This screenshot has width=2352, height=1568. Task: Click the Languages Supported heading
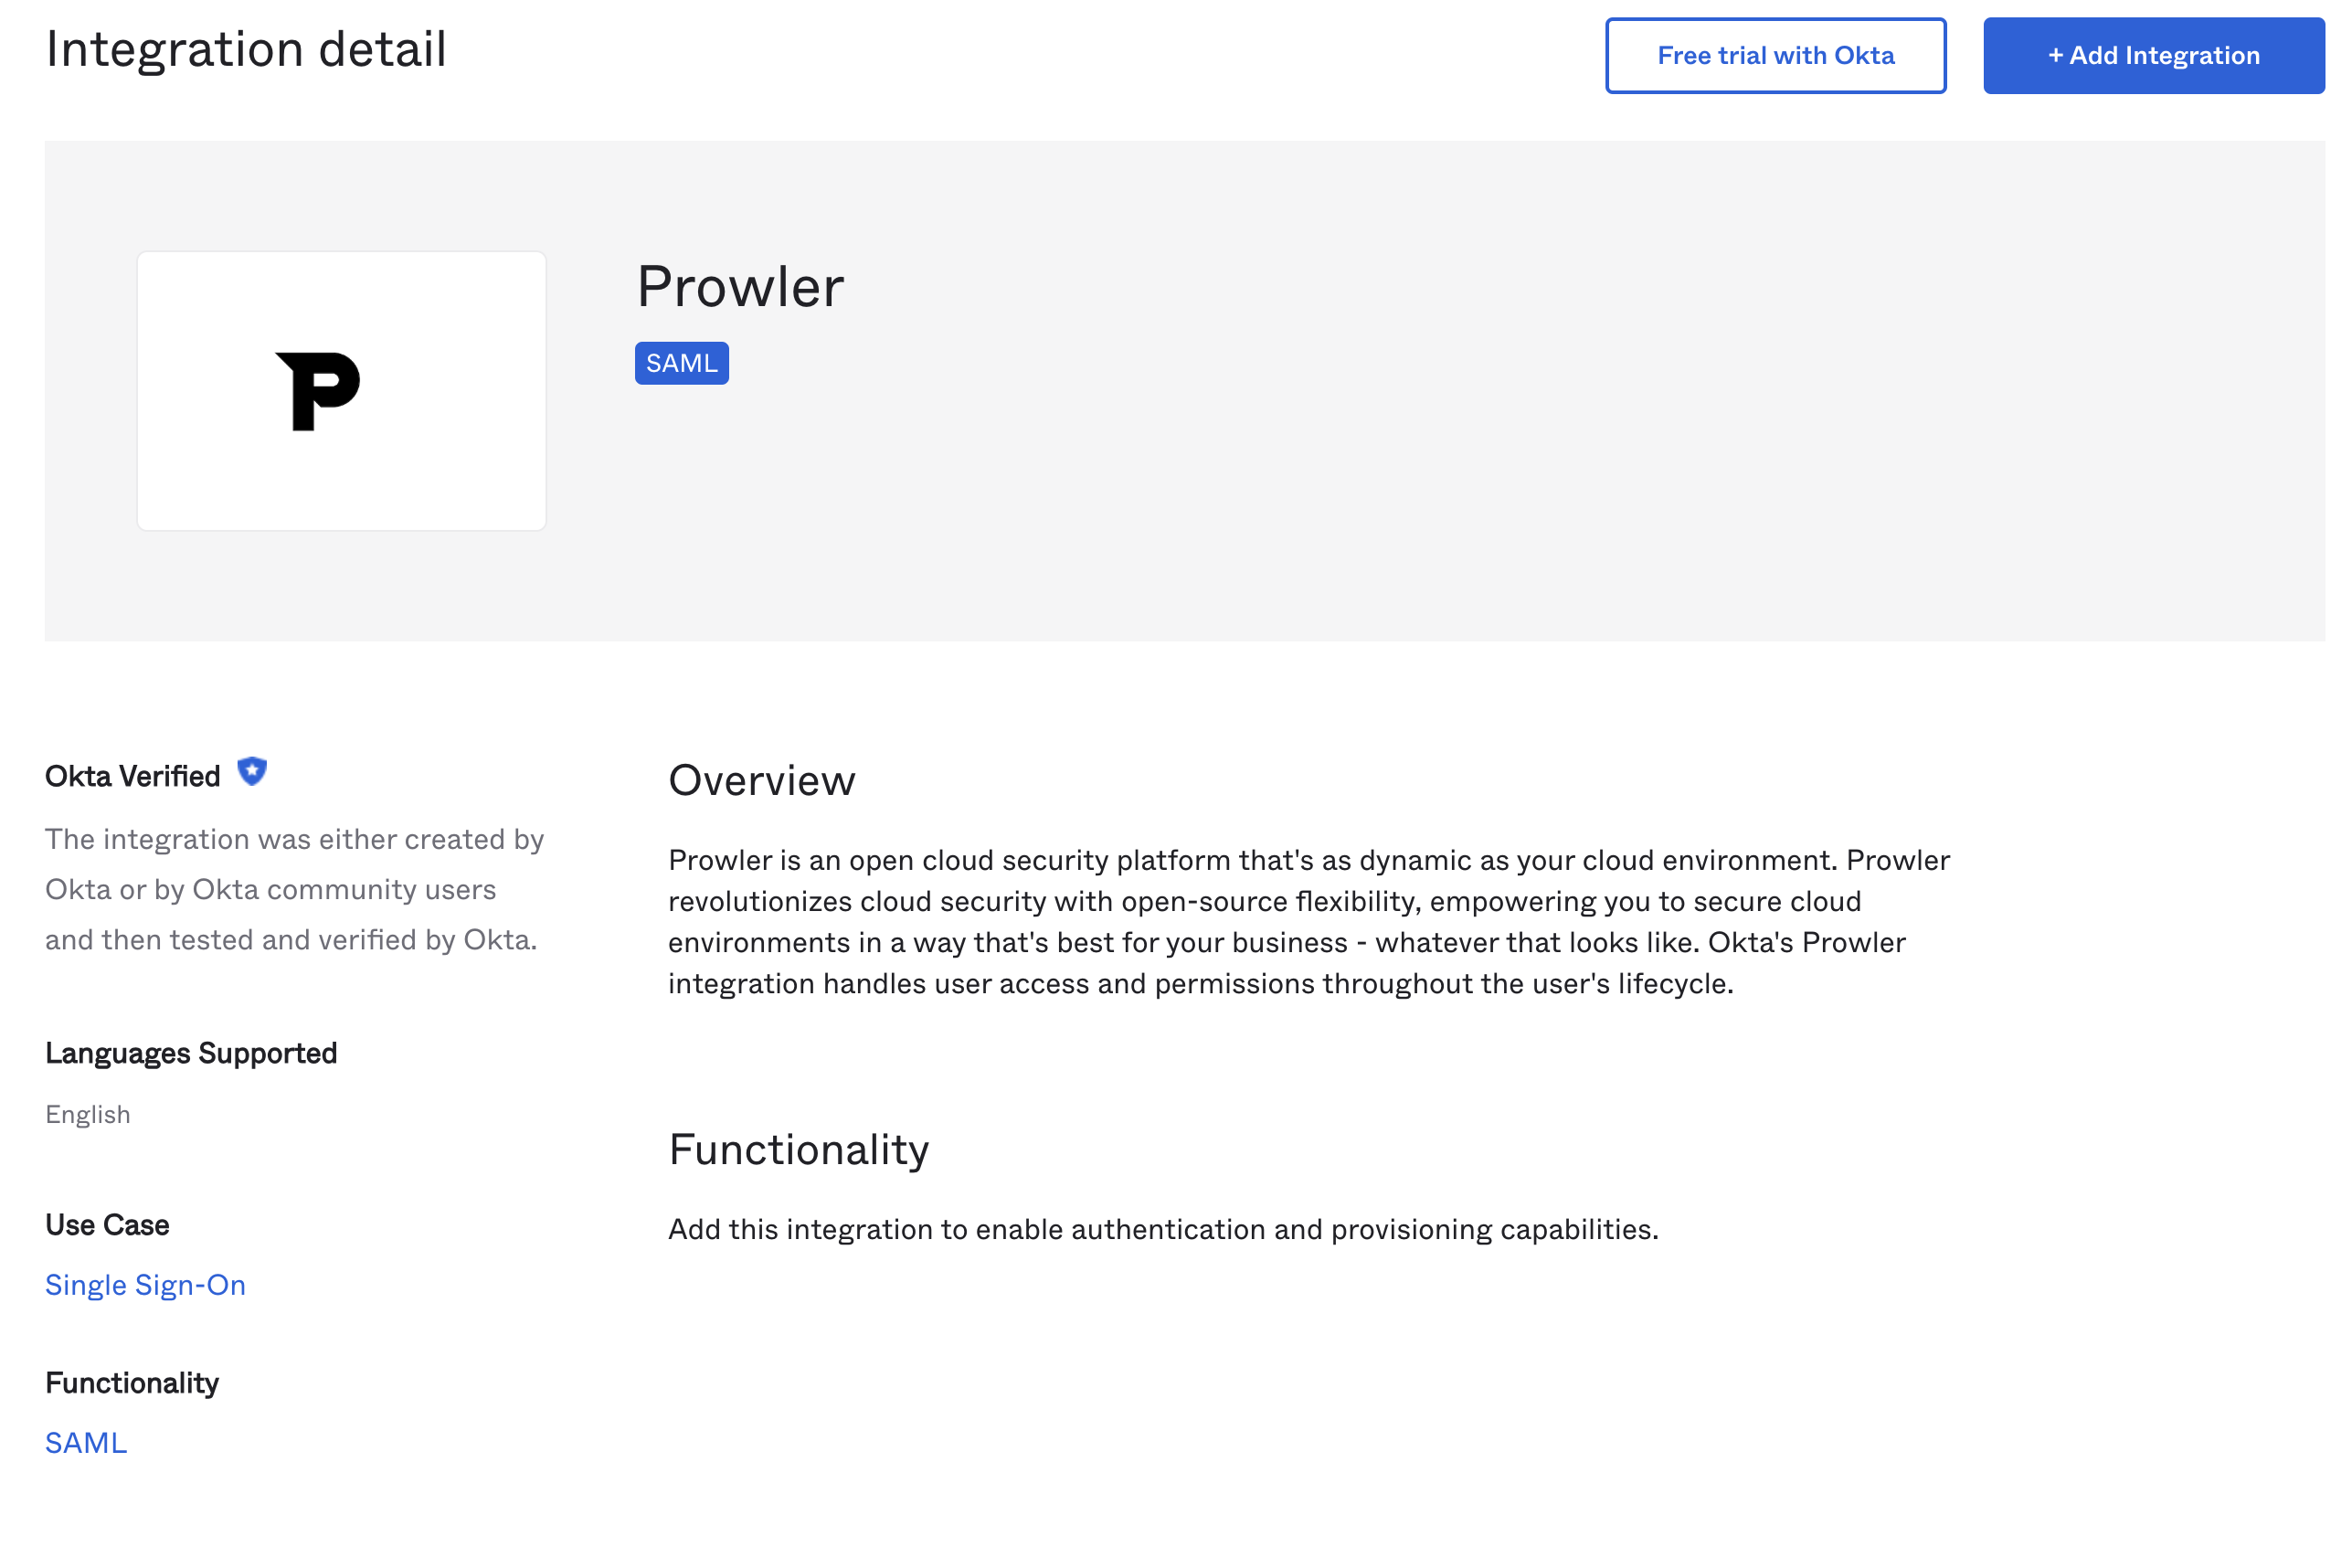coord(190,1052)
